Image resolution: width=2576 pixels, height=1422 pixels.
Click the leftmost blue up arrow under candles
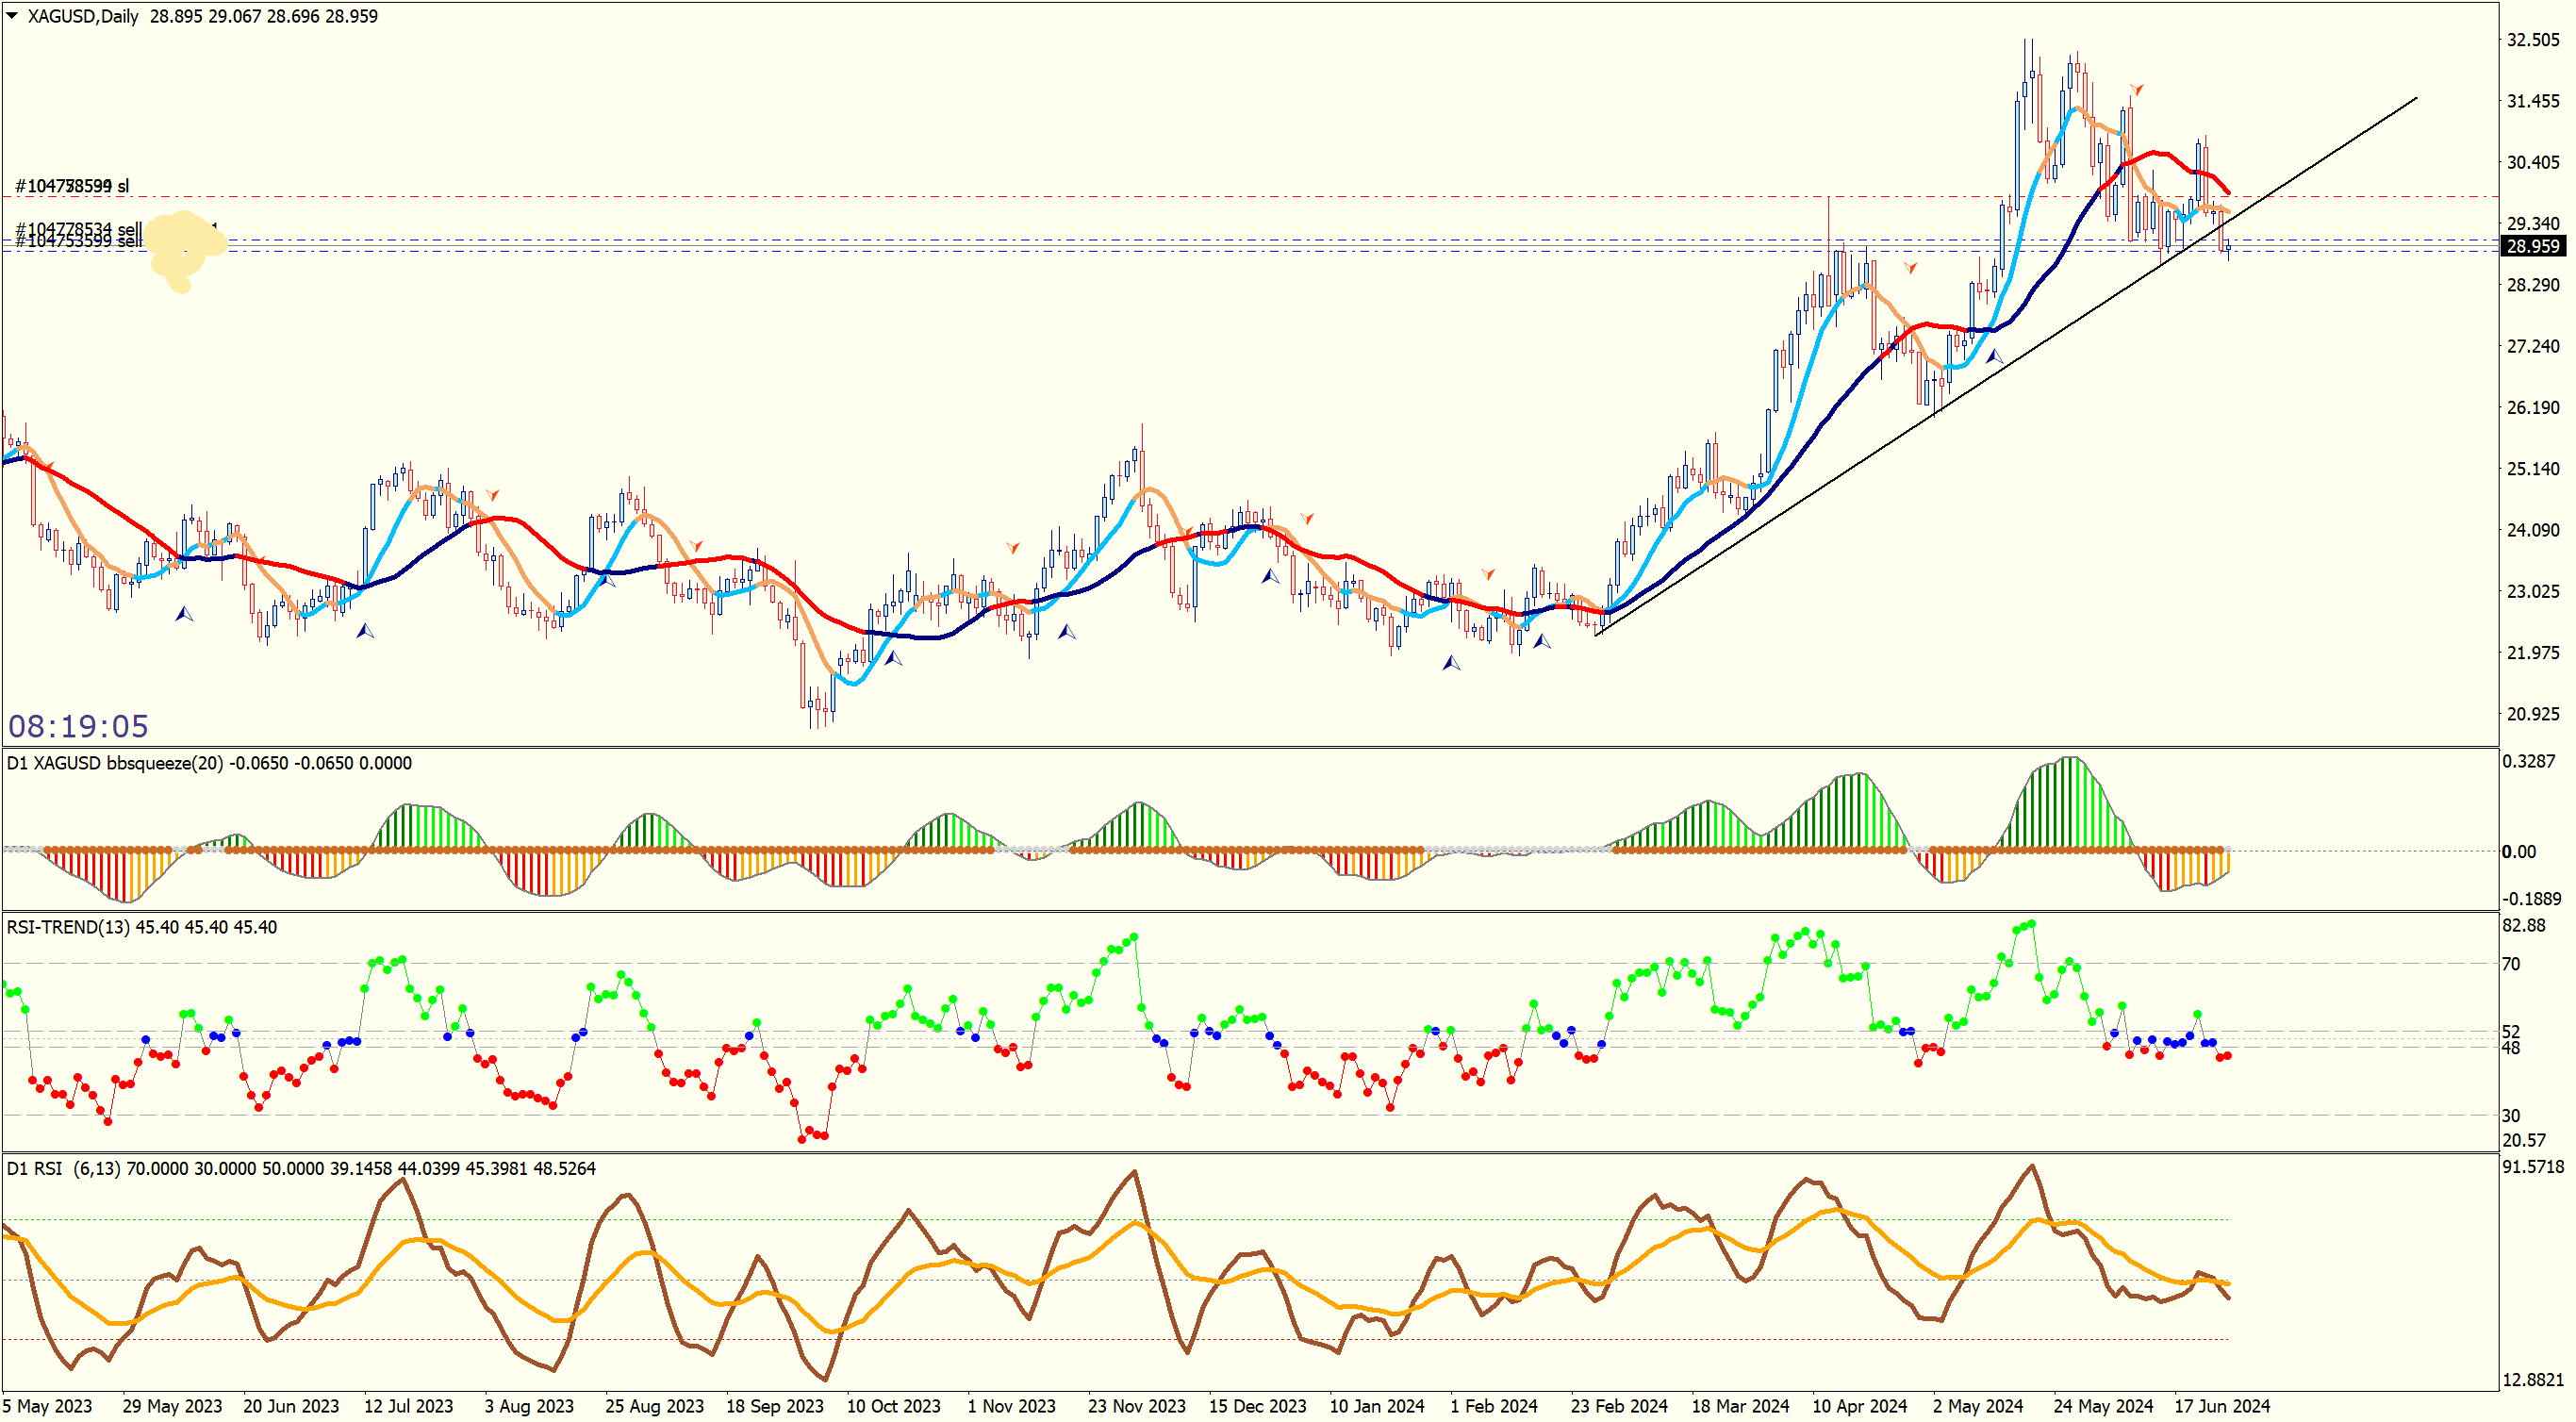184,613
